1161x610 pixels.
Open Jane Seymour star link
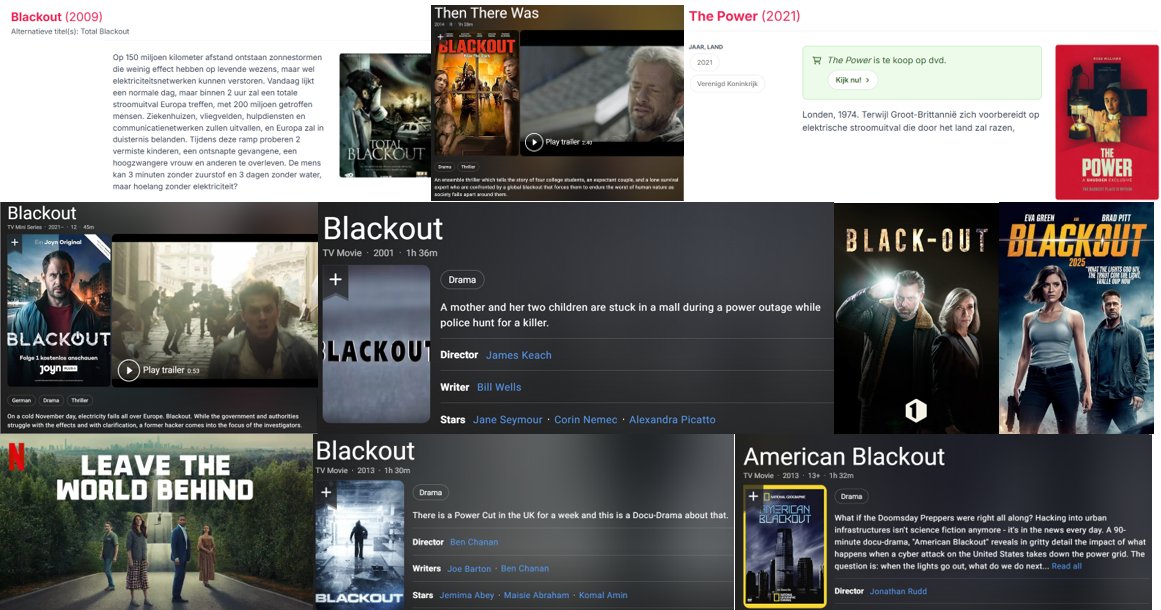click(508, 420)
